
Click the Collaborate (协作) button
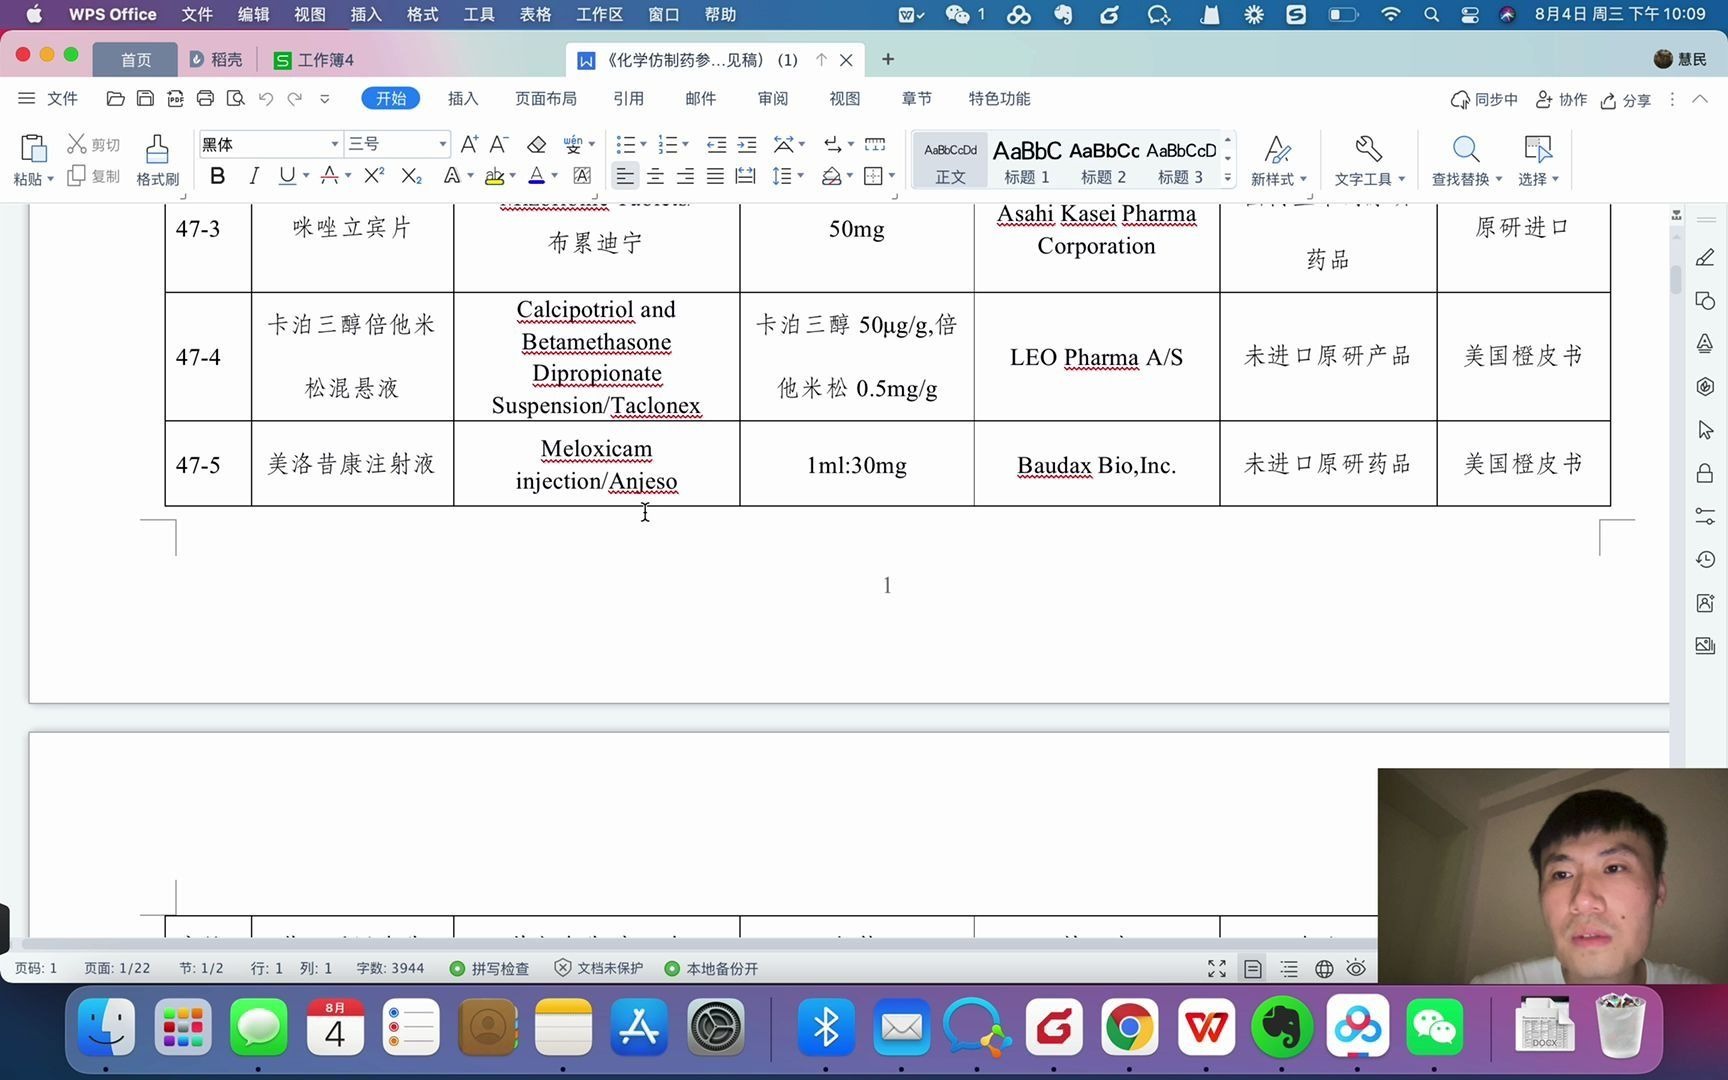(1561, 100)
